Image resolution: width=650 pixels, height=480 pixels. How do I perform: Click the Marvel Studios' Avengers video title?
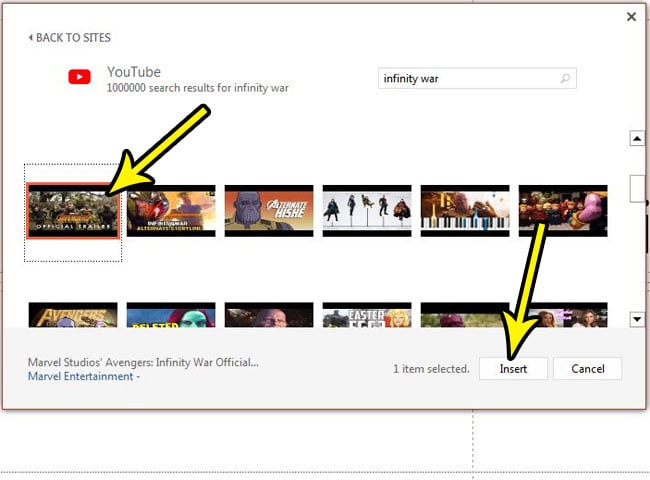(x=143, y=362)
